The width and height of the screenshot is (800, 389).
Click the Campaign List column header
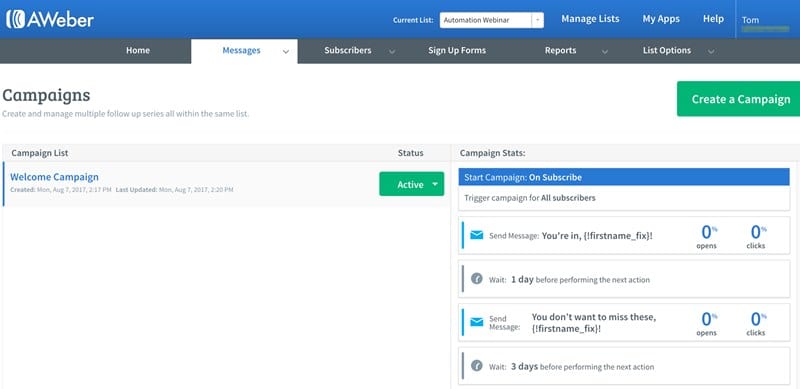pos(40,153)
